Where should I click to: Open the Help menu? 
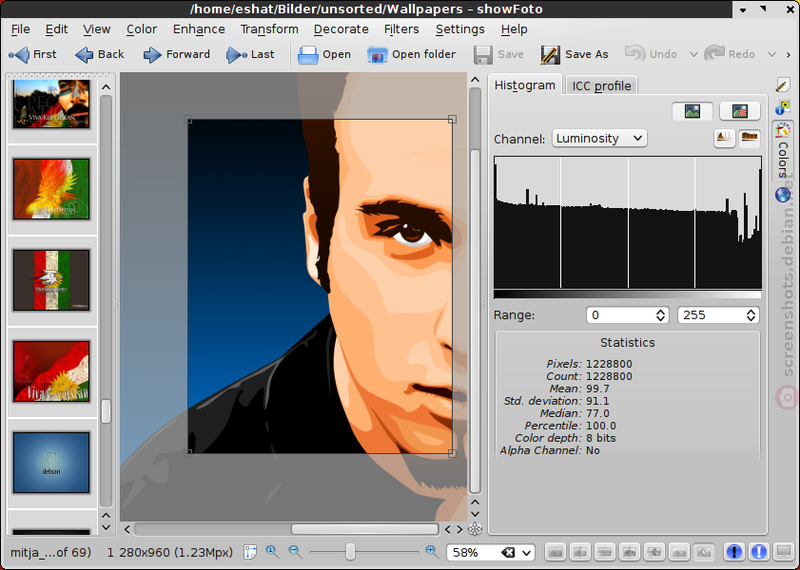pyautogui.click(x=514, y=30)
